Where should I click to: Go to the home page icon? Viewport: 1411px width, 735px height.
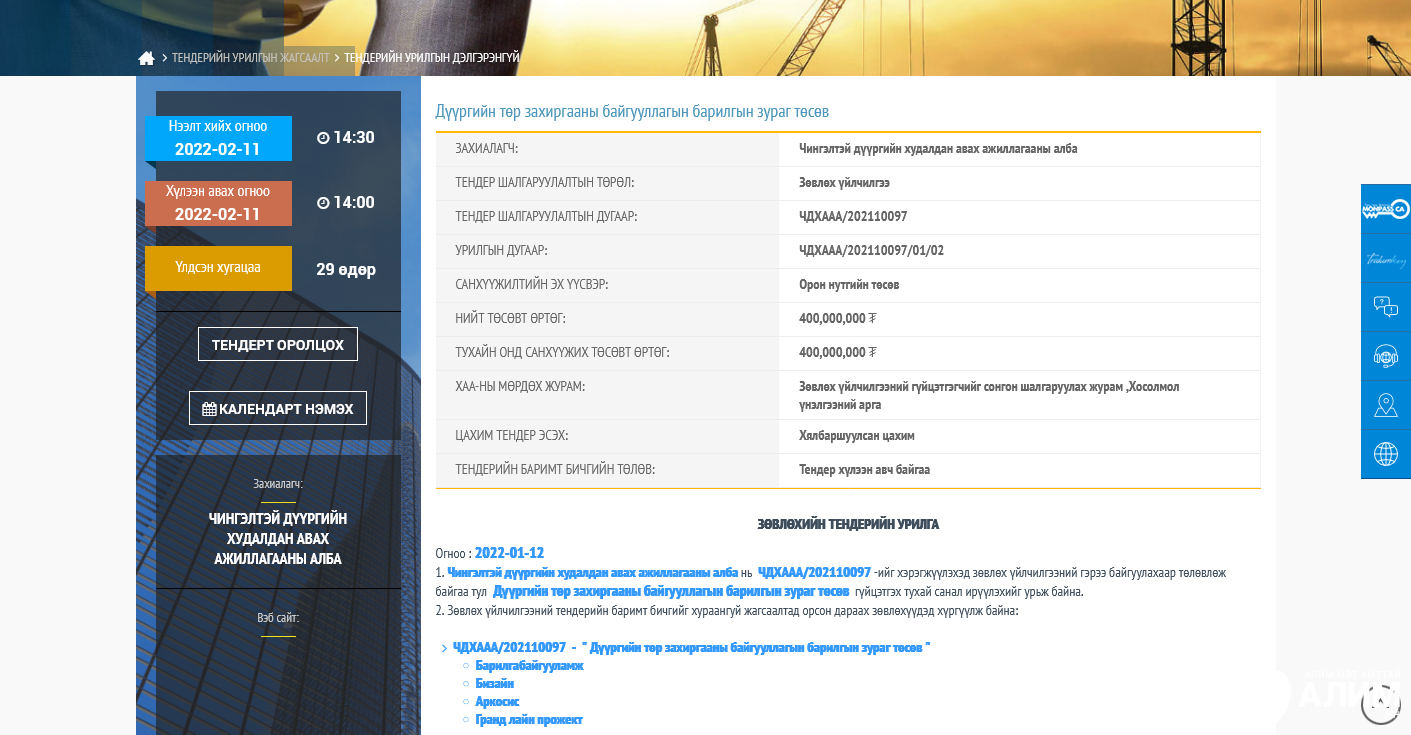pyautogui.click(x=146, y=58)
